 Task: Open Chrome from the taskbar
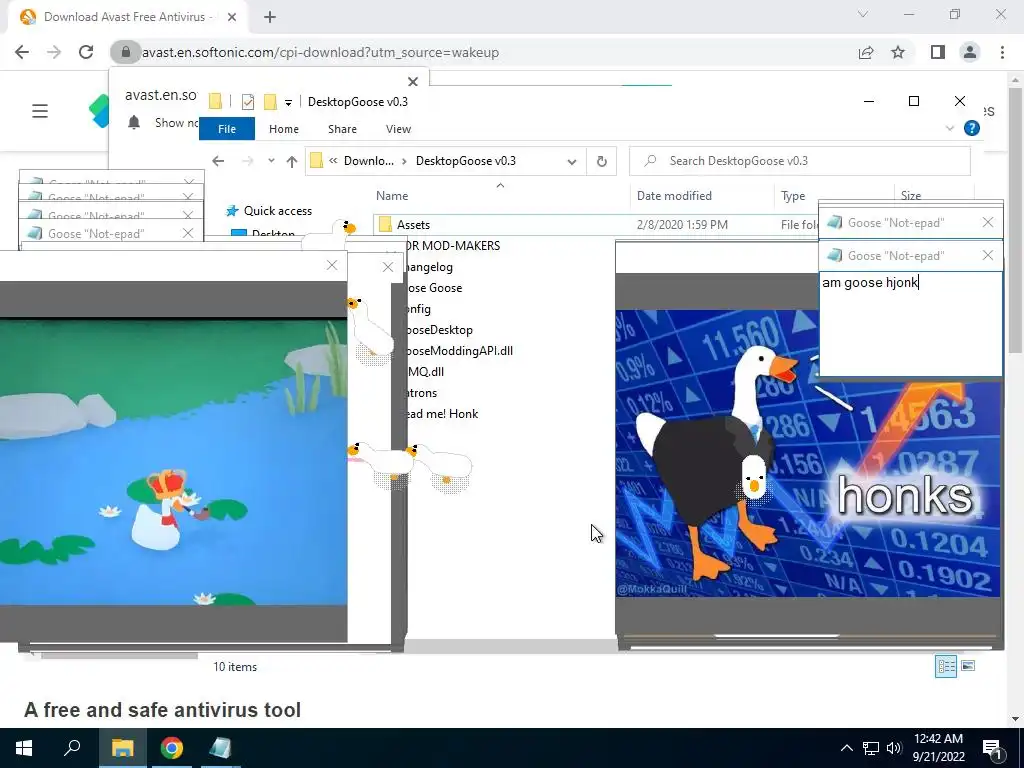[x=172, y=748]
